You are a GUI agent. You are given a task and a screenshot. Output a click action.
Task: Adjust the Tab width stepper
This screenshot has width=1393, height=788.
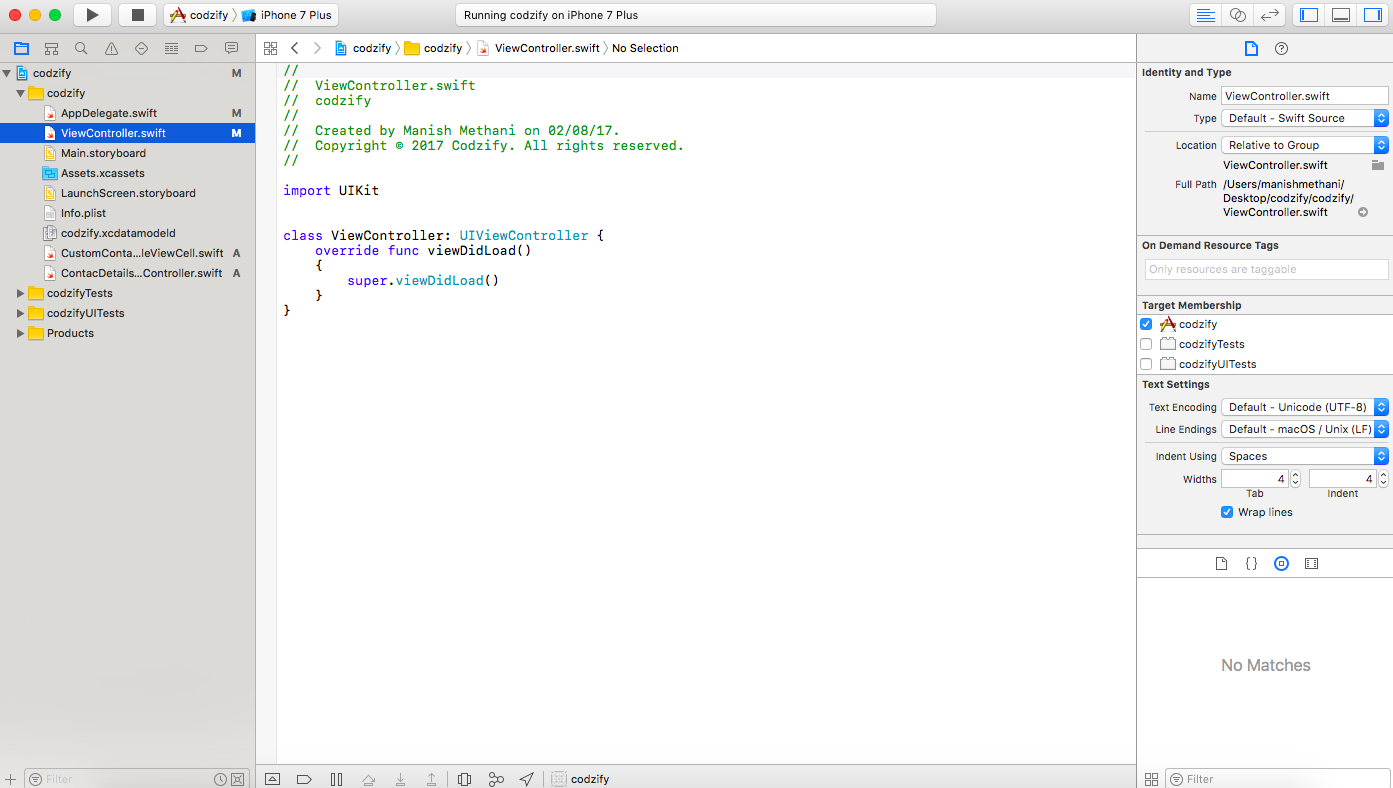1296,479
